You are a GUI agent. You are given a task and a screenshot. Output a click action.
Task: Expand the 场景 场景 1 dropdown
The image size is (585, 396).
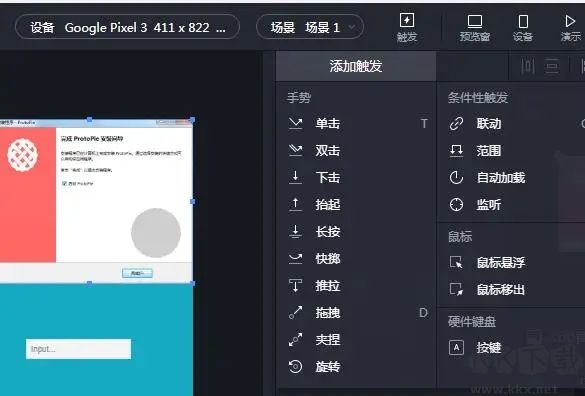(x=310, y=27)
